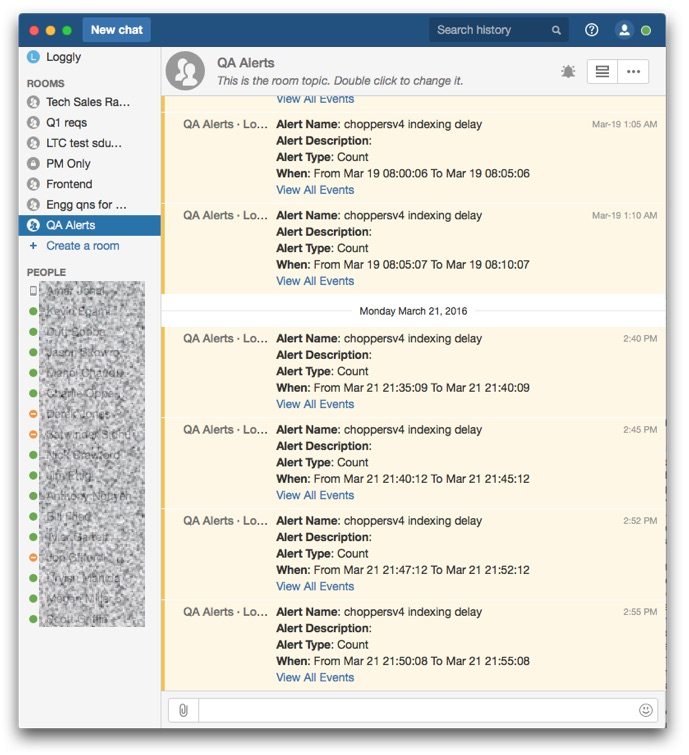Screen dimensions: 689x755
Task: Click the green online status indicator
Action: click(646, 31)
